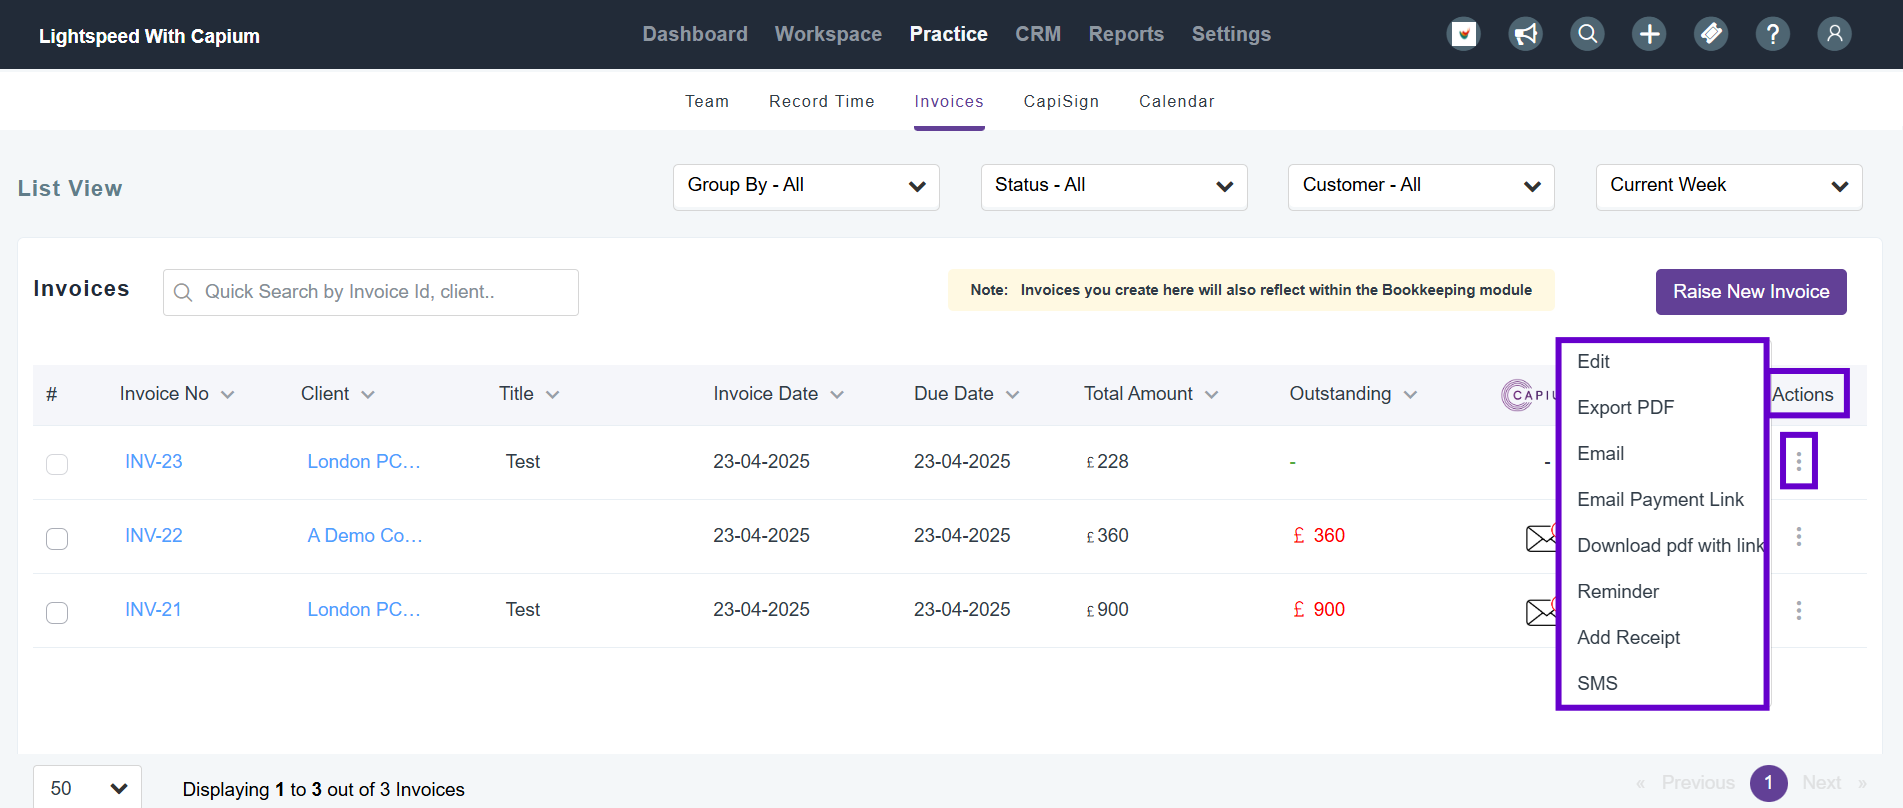
Task: Click the Raise New Invoice button
Action: pos(1751,292)
